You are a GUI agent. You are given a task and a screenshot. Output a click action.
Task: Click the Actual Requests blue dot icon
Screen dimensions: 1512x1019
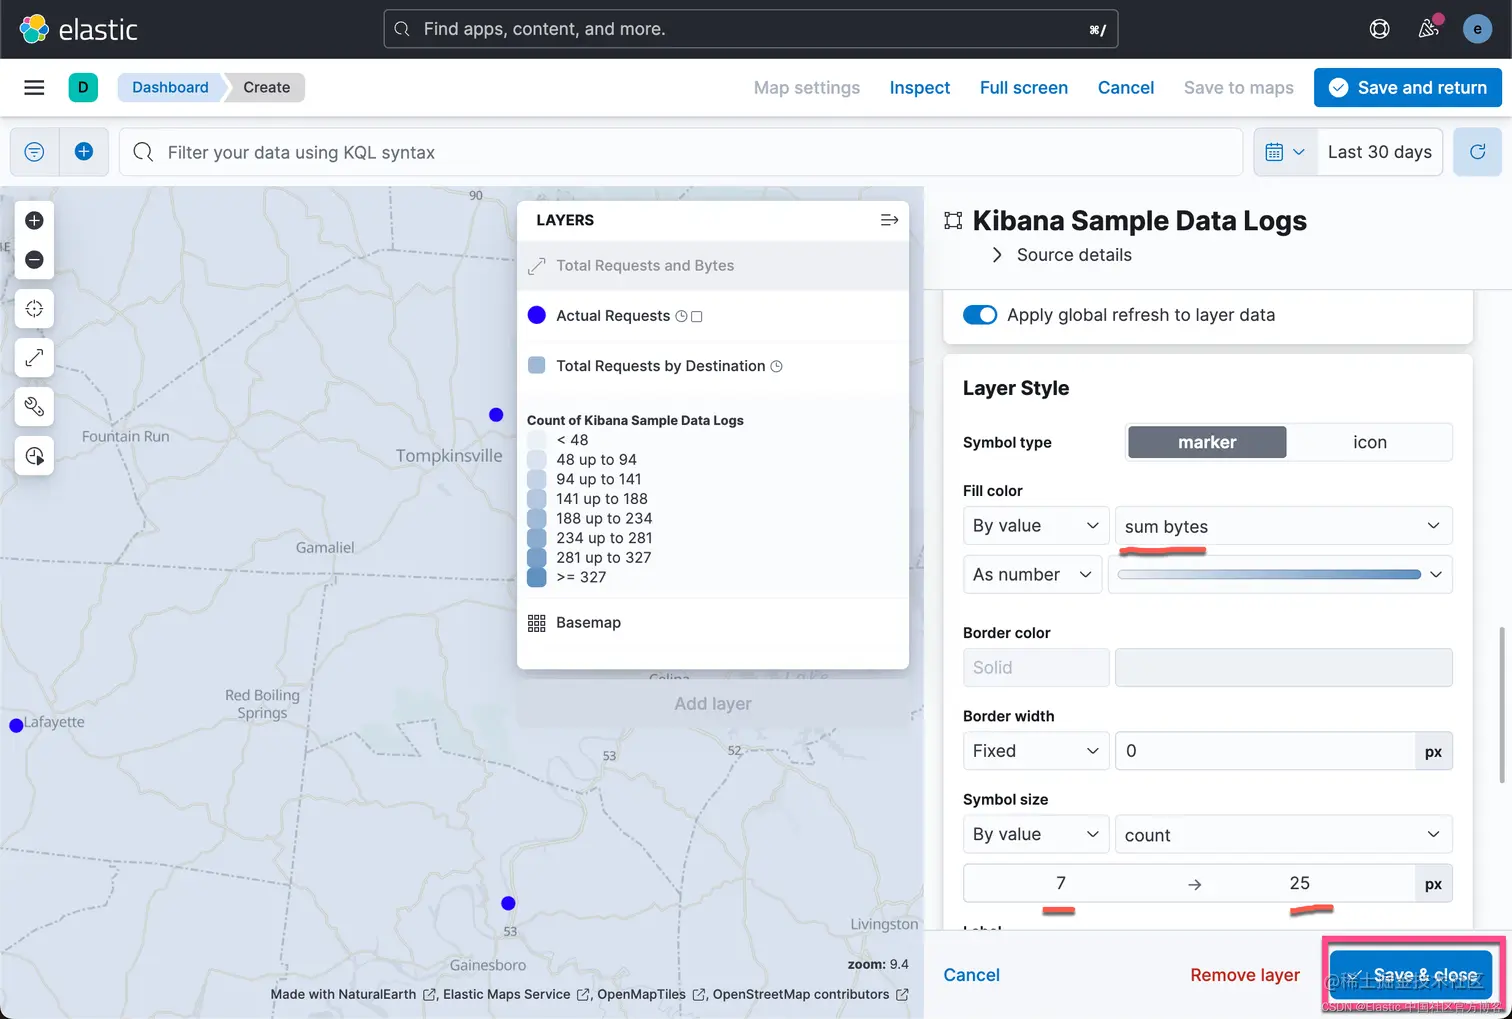coord(537,316)
